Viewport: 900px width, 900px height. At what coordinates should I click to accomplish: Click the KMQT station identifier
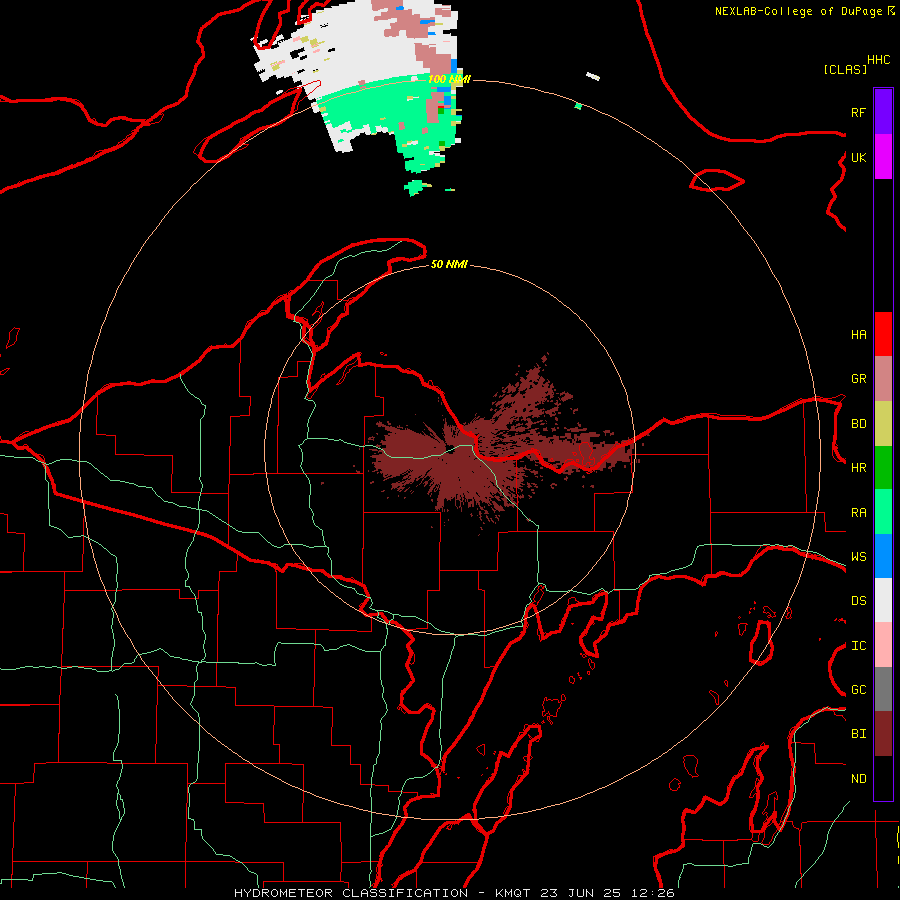[513, 893]
